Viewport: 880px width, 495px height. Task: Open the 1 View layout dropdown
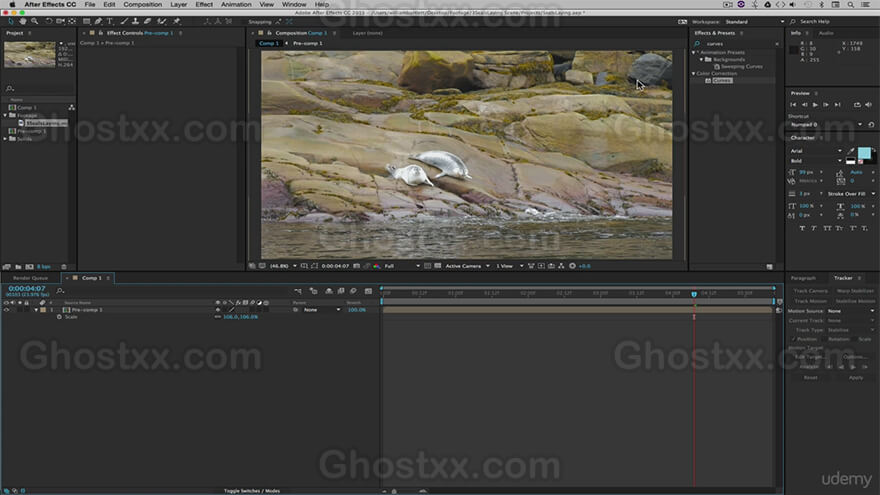pyautogui.click(x=509, y=266)
